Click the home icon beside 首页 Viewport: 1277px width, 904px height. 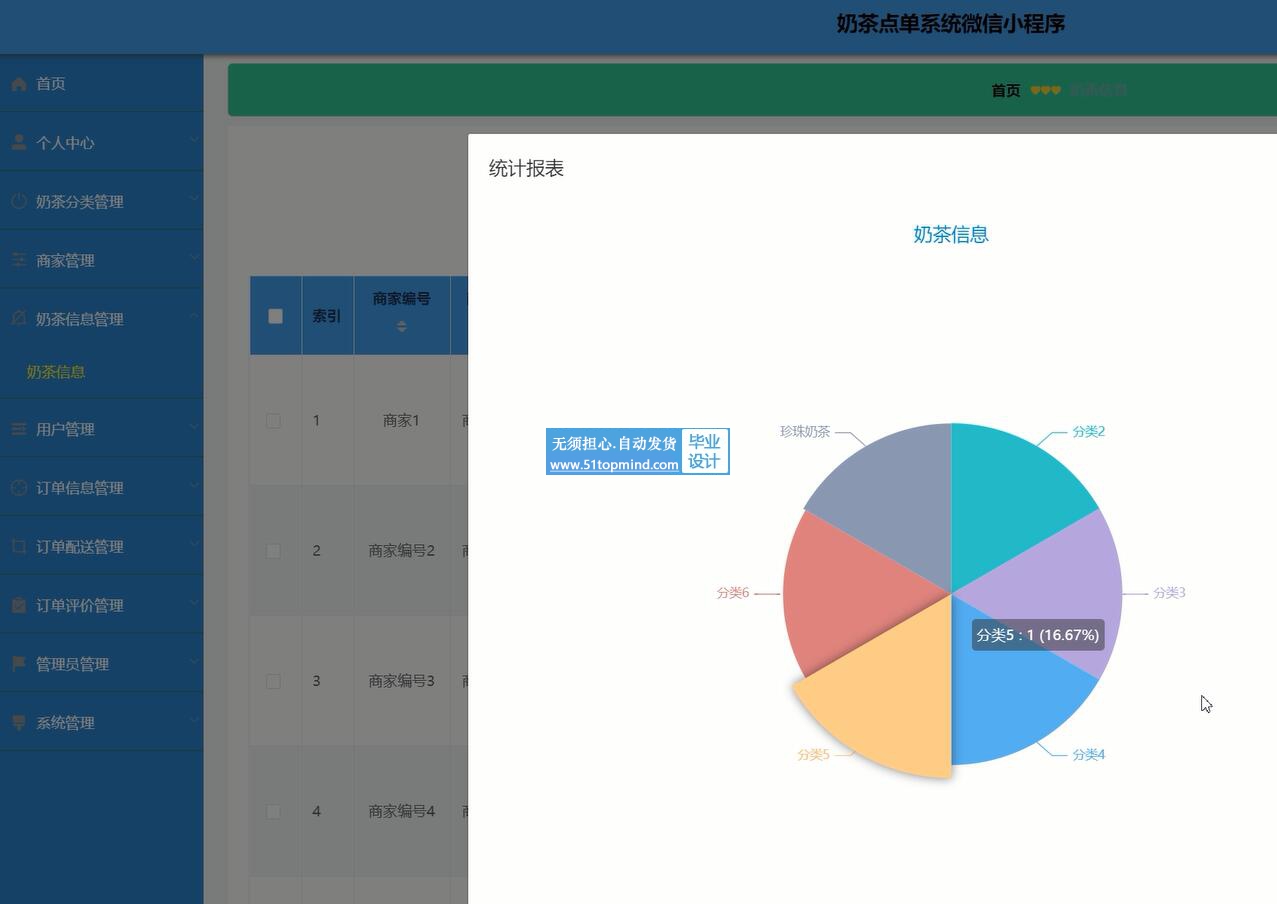coord(19,84)
